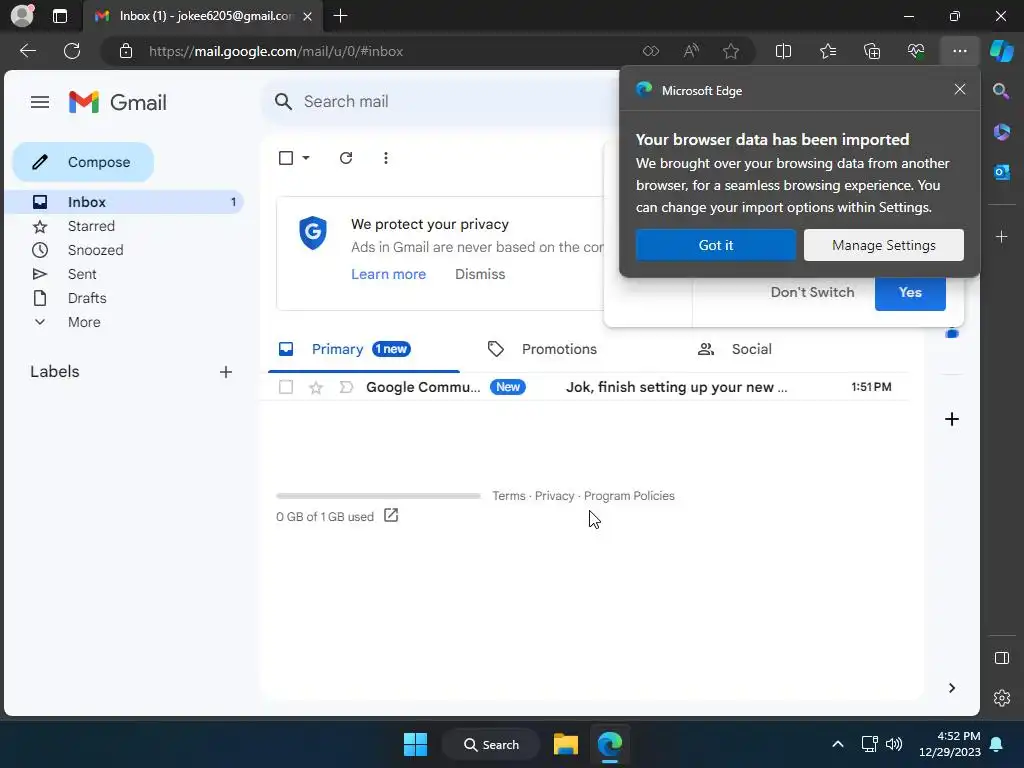Show hidden system tray icons
Screen dimensions: 1024x768
(838, 744)
